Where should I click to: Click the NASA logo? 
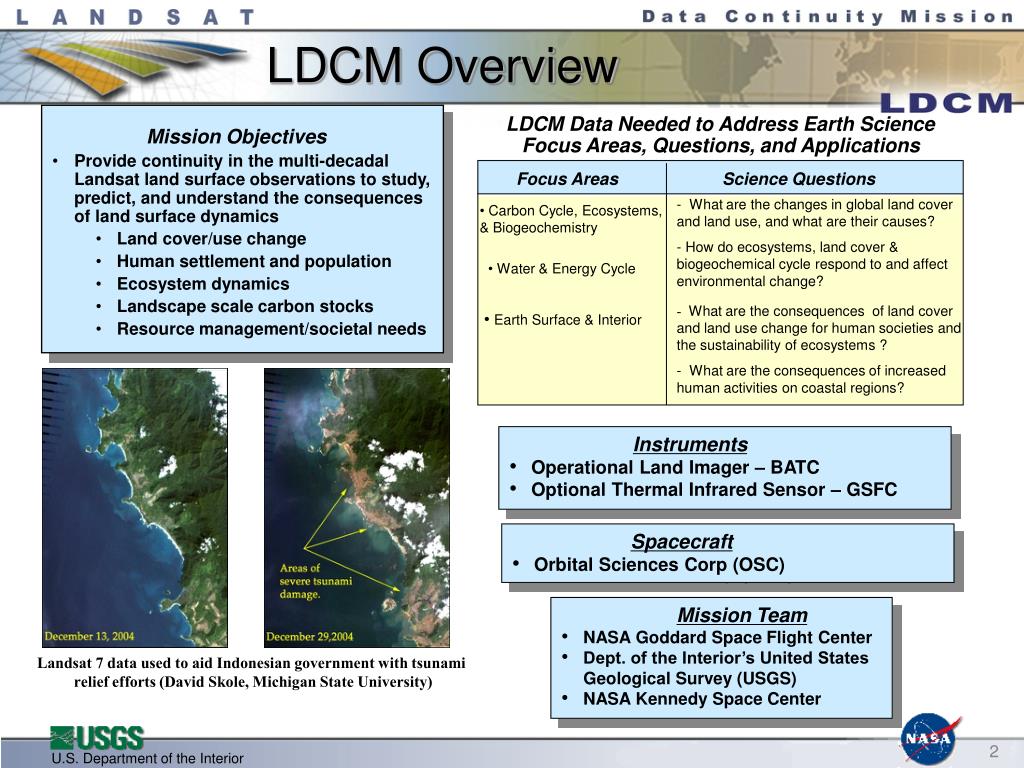coord(930,739)
